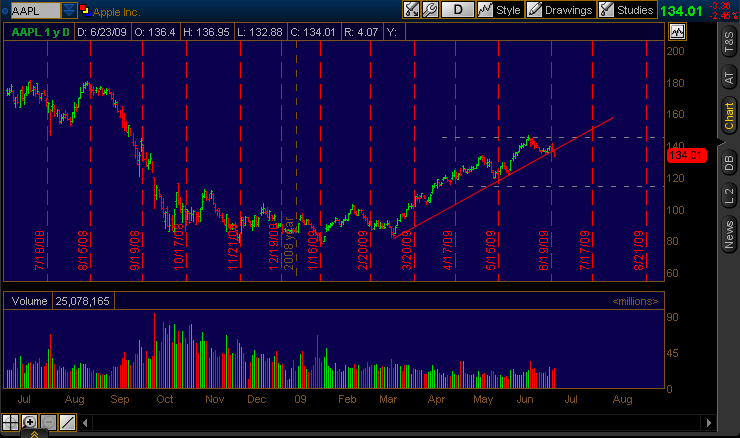Open the Drawings menu
Image resolution: width=740 pixels, height=438 pixels.
coord(560,10)
